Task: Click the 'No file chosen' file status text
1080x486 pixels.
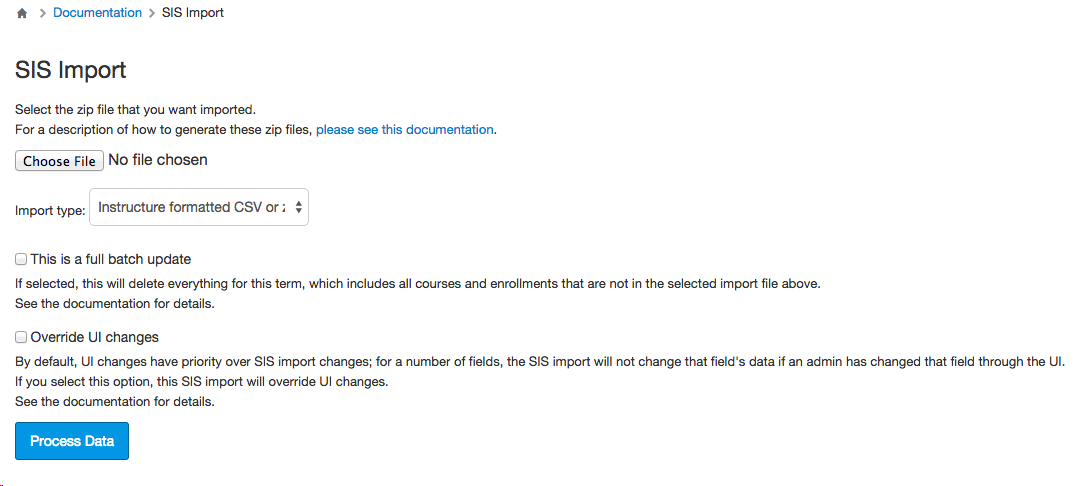Action: [x=158, y=160]
